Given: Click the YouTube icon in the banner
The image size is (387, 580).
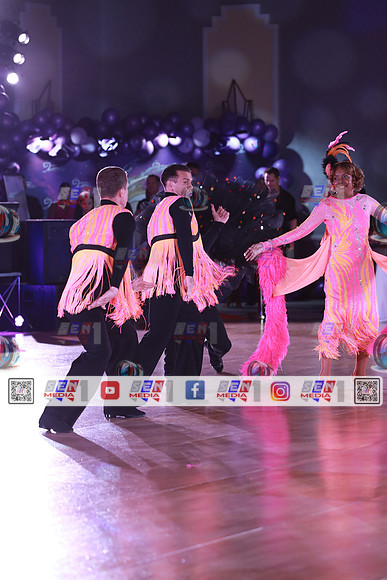Looking at the screenshot, I should [110, 390].
